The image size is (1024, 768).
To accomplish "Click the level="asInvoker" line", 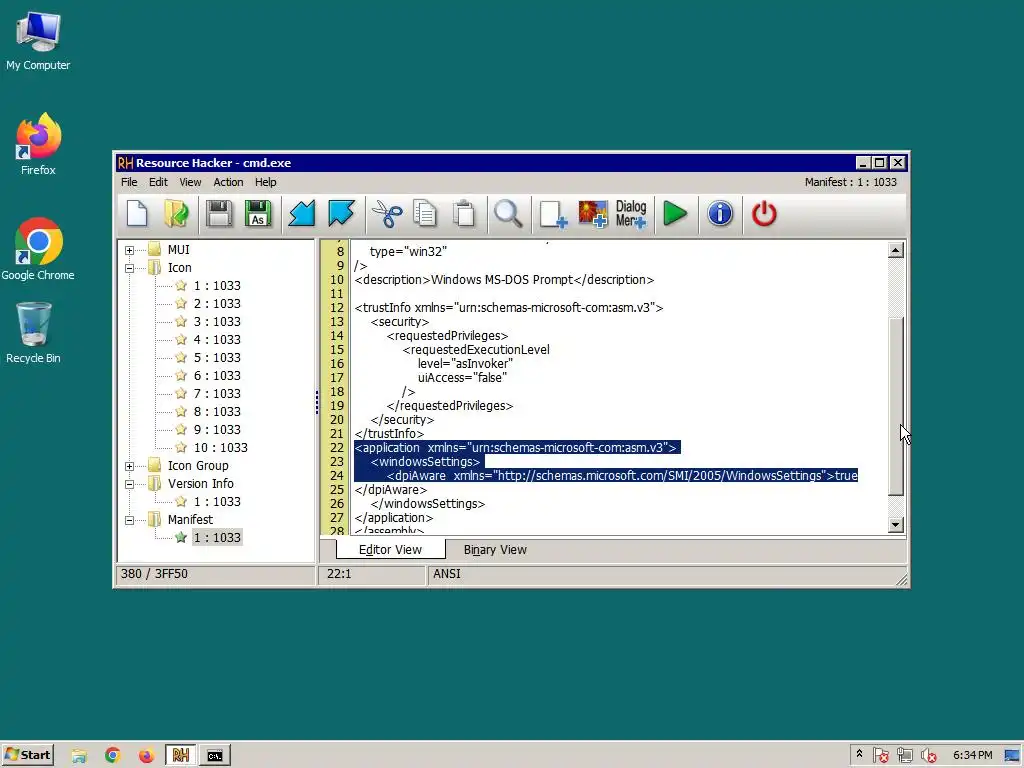I will 465,364.
